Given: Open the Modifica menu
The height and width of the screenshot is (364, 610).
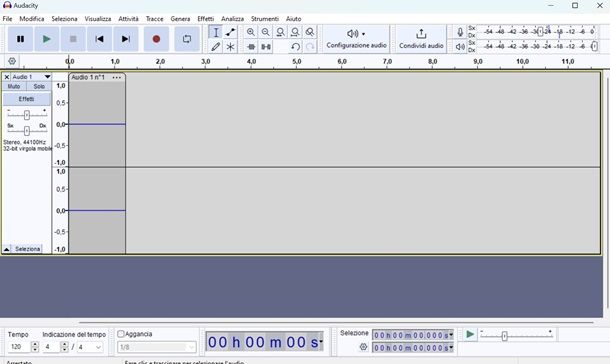Looking at the screenshot, I should point(32,19).
